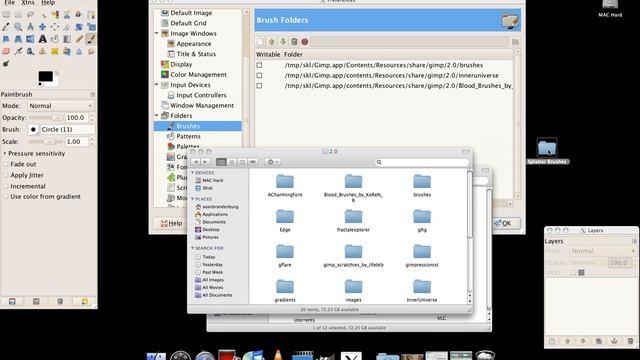The height and width of the screenshot is (360, 640).
Task: Click the Finder back arrow
Action: tap(196, 162)
